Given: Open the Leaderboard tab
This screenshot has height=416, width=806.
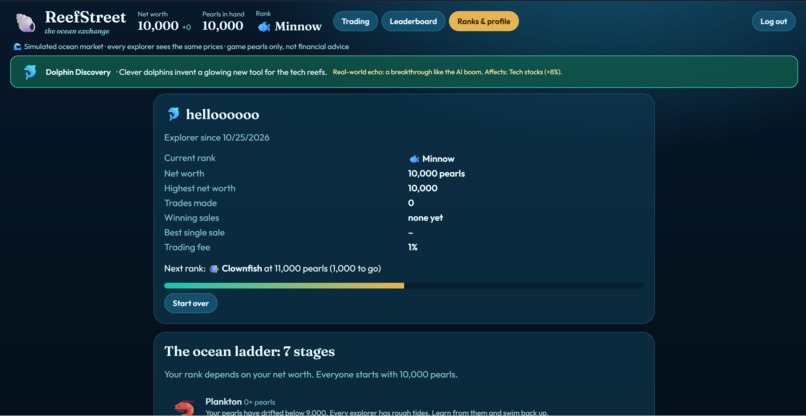Looking at the screenshot, I should tap(413, 21).
